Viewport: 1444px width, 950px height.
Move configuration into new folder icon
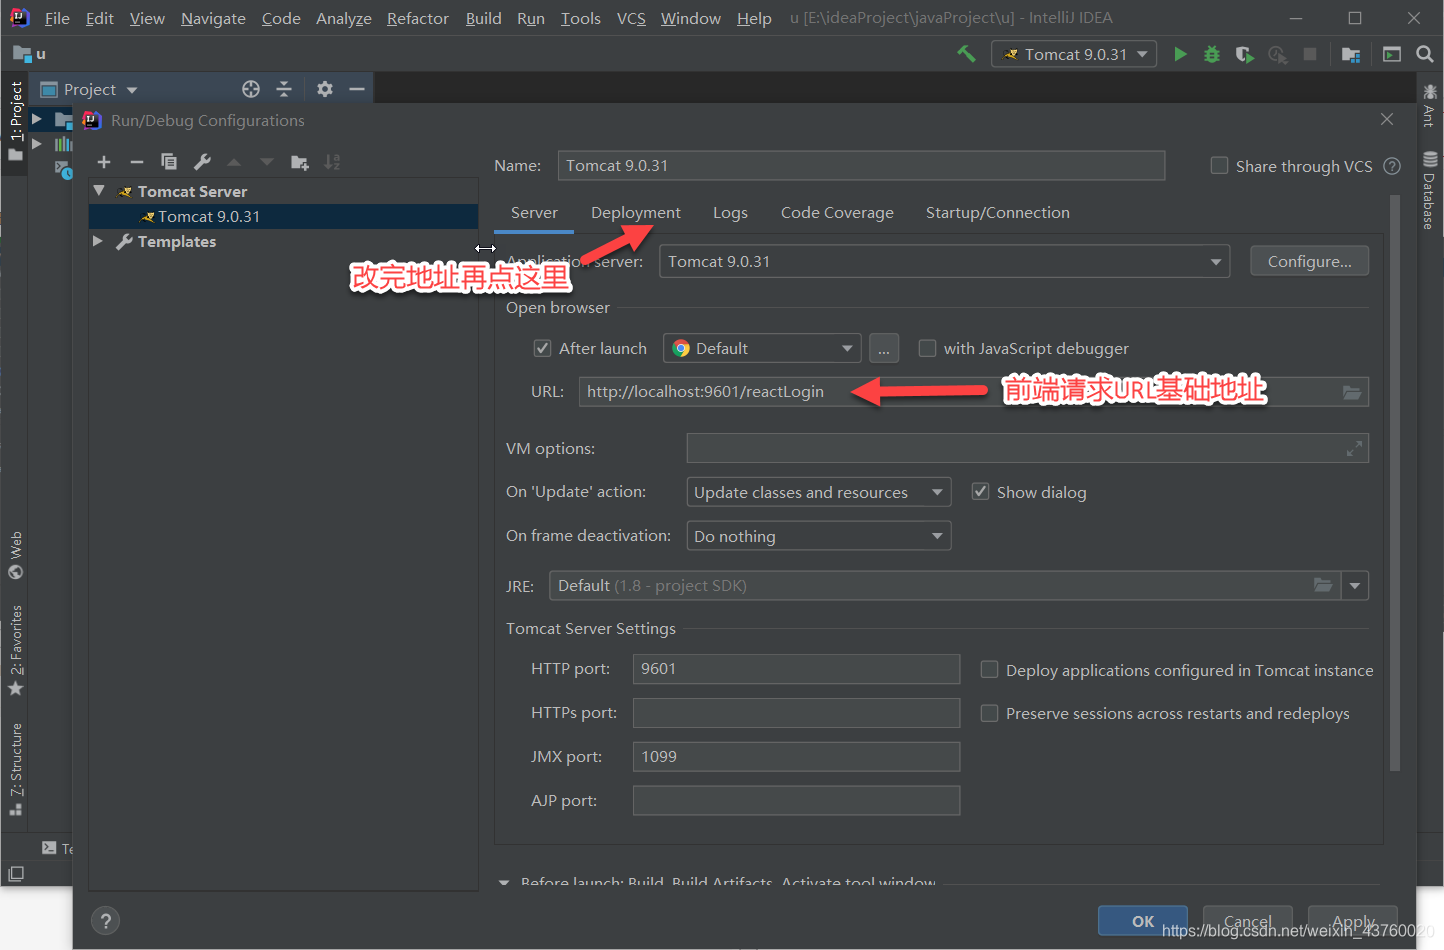pos(300,162)
